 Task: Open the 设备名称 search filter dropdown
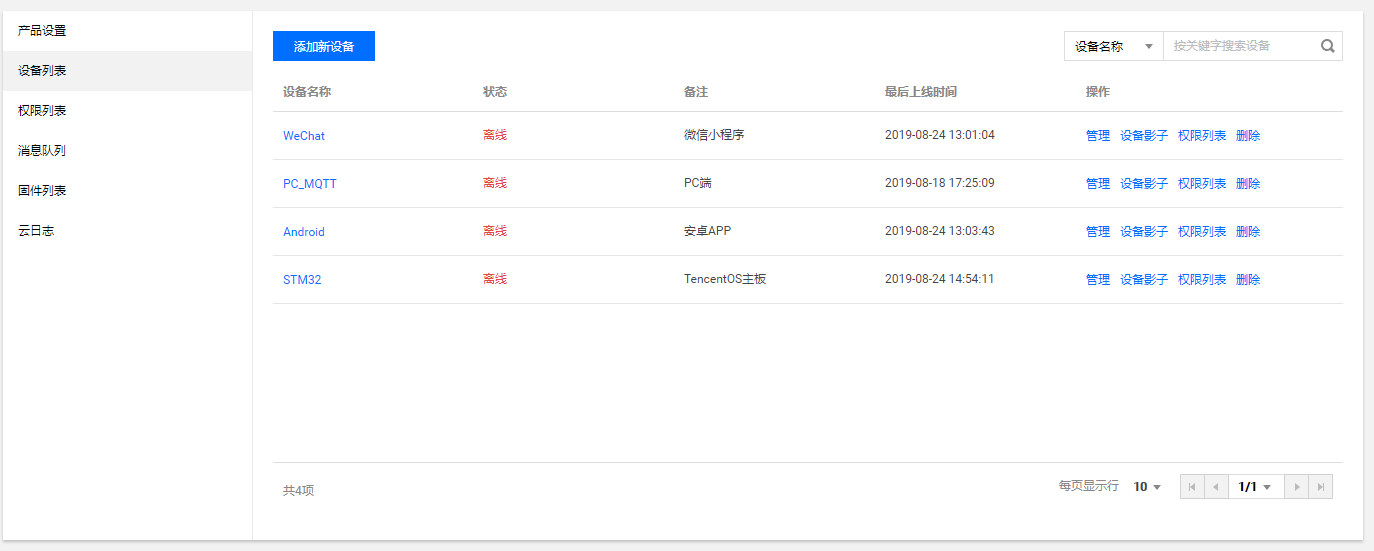point(1114,46)
